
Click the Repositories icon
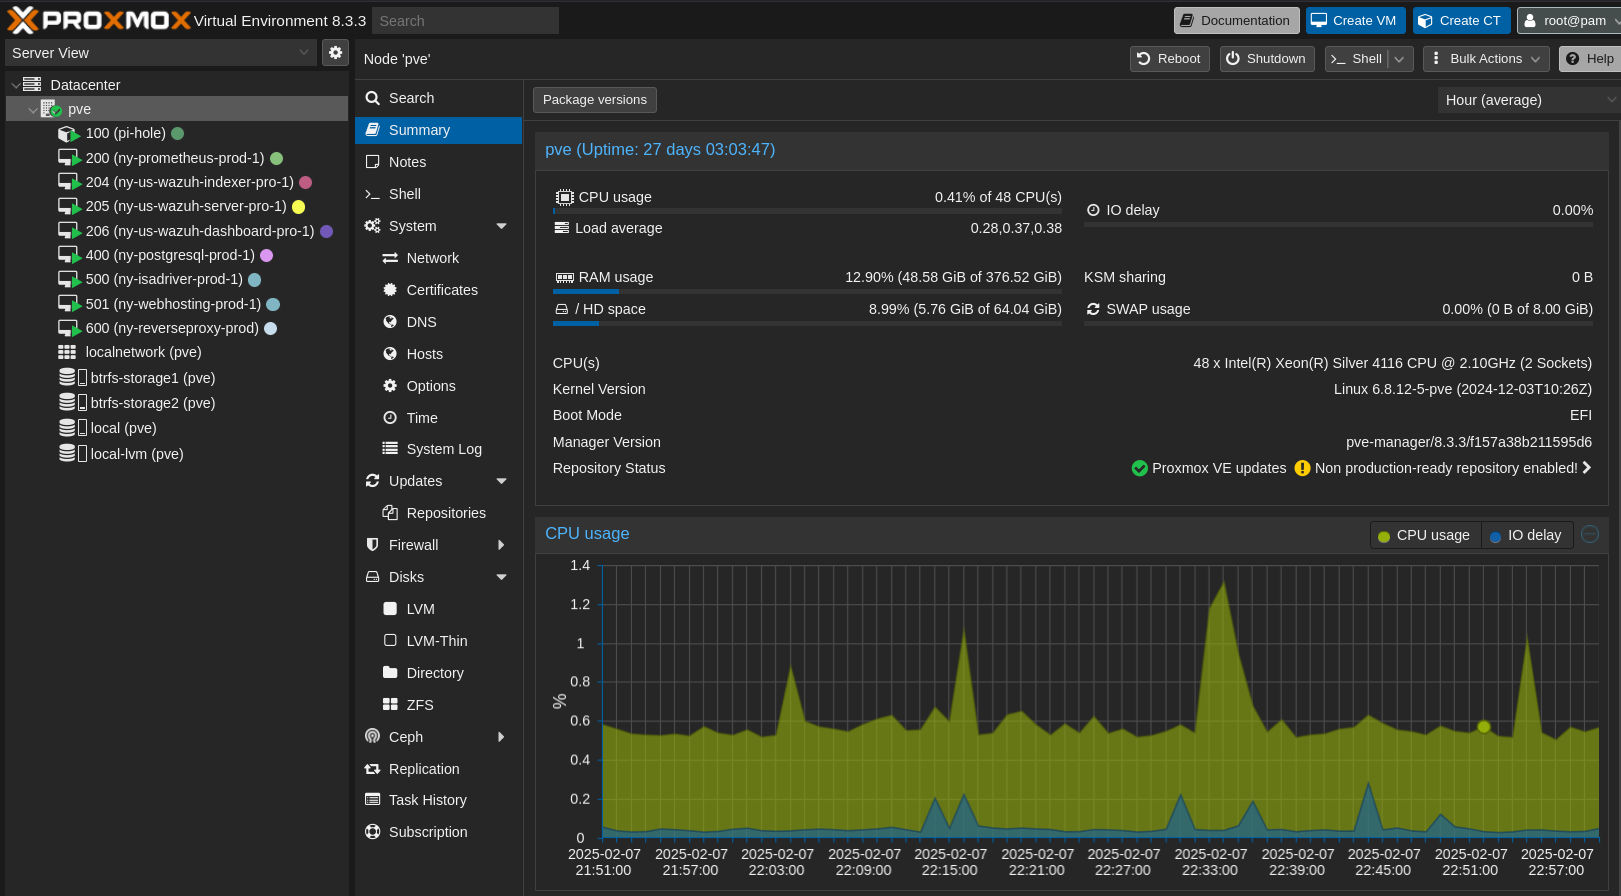coord(391,513)
